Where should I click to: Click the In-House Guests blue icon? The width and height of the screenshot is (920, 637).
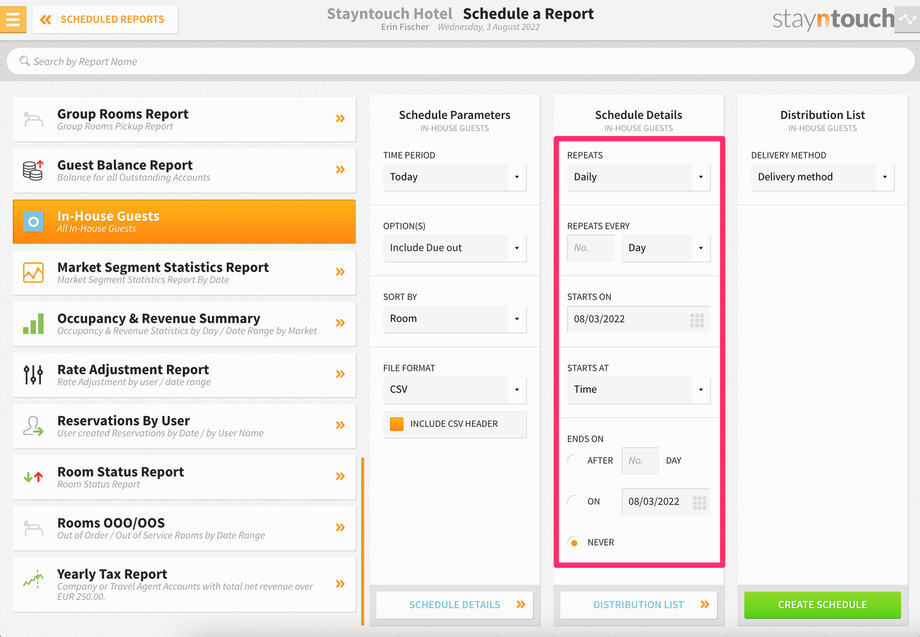33,221
